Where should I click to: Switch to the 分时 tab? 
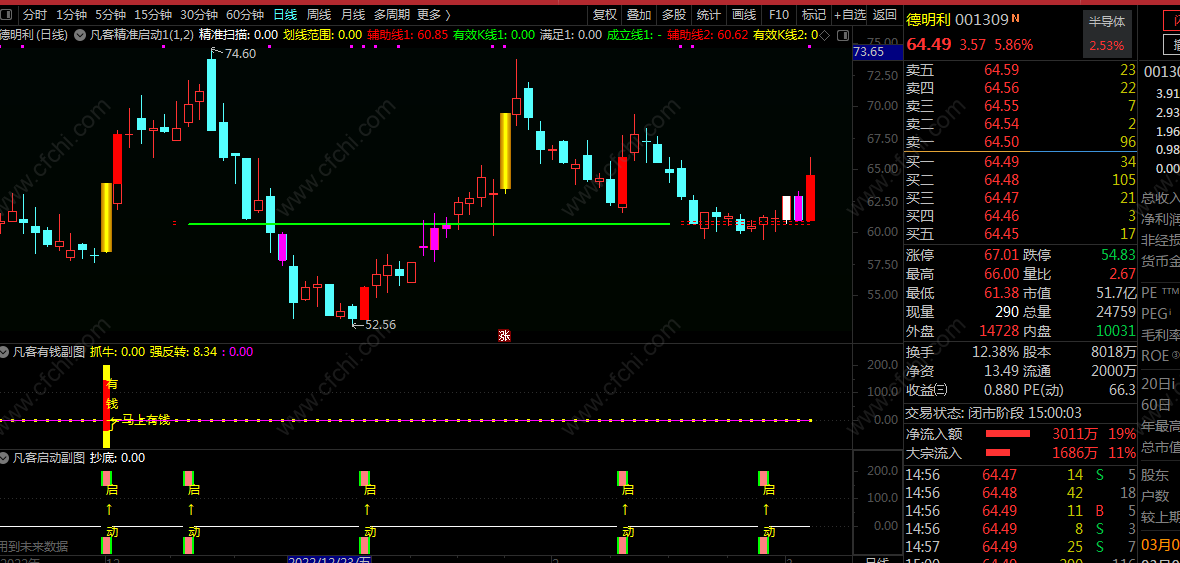tap(35, 14)
